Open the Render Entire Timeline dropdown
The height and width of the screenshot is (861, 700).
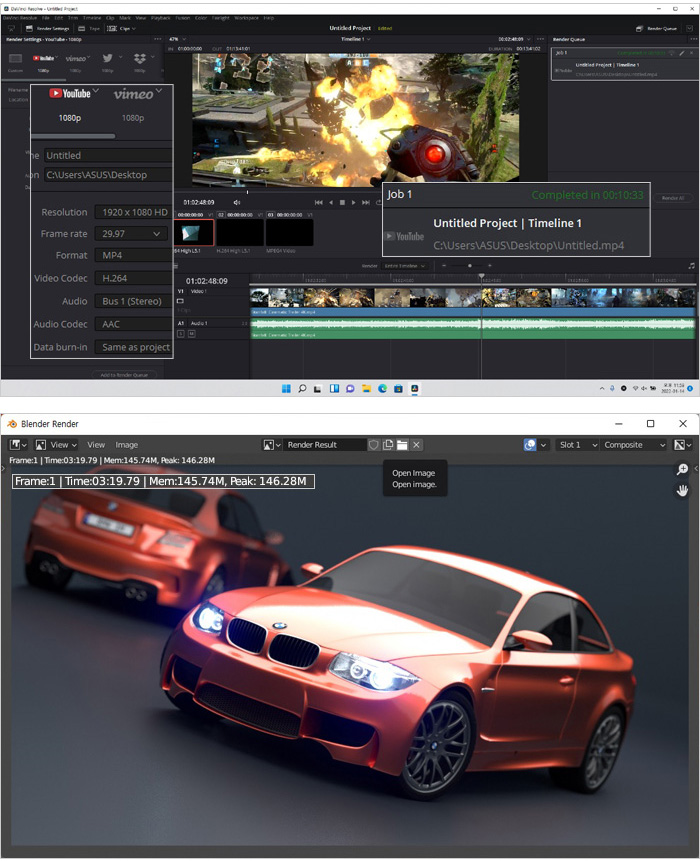(x=405, y=266)
